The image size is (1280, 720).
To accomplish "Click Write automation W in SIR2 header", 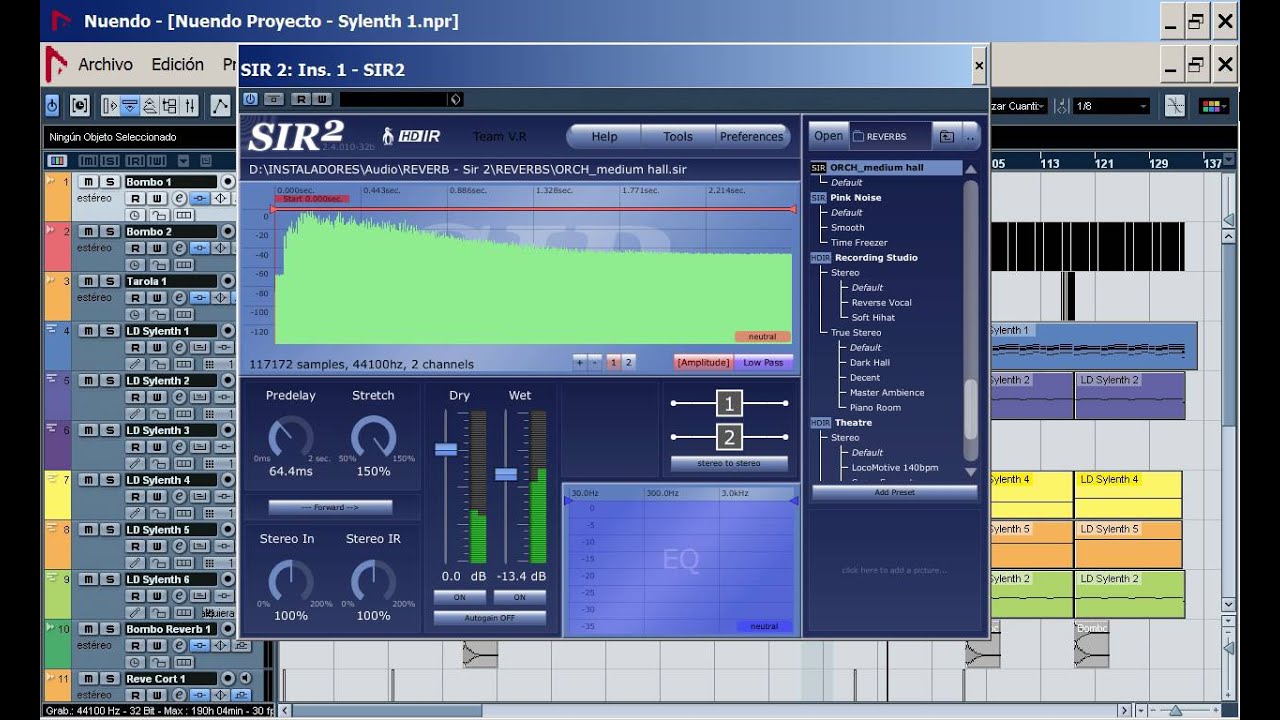I will (x=321, y=99).
